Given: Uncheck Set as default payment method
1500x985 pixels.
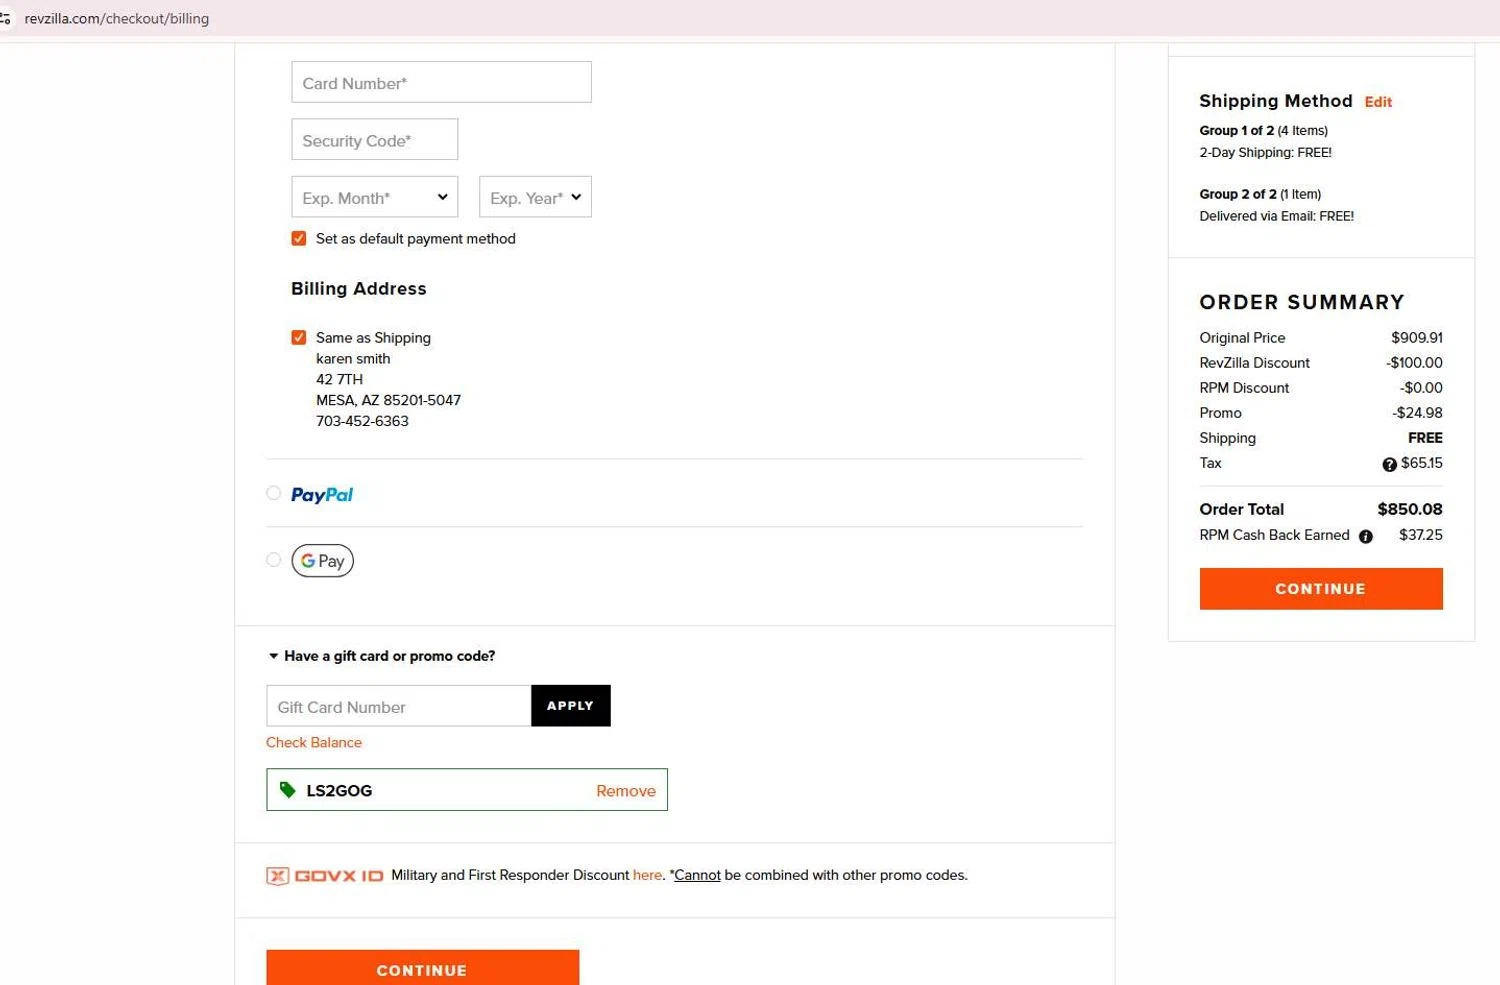Looking at the screenshot, I should point(299,238).
